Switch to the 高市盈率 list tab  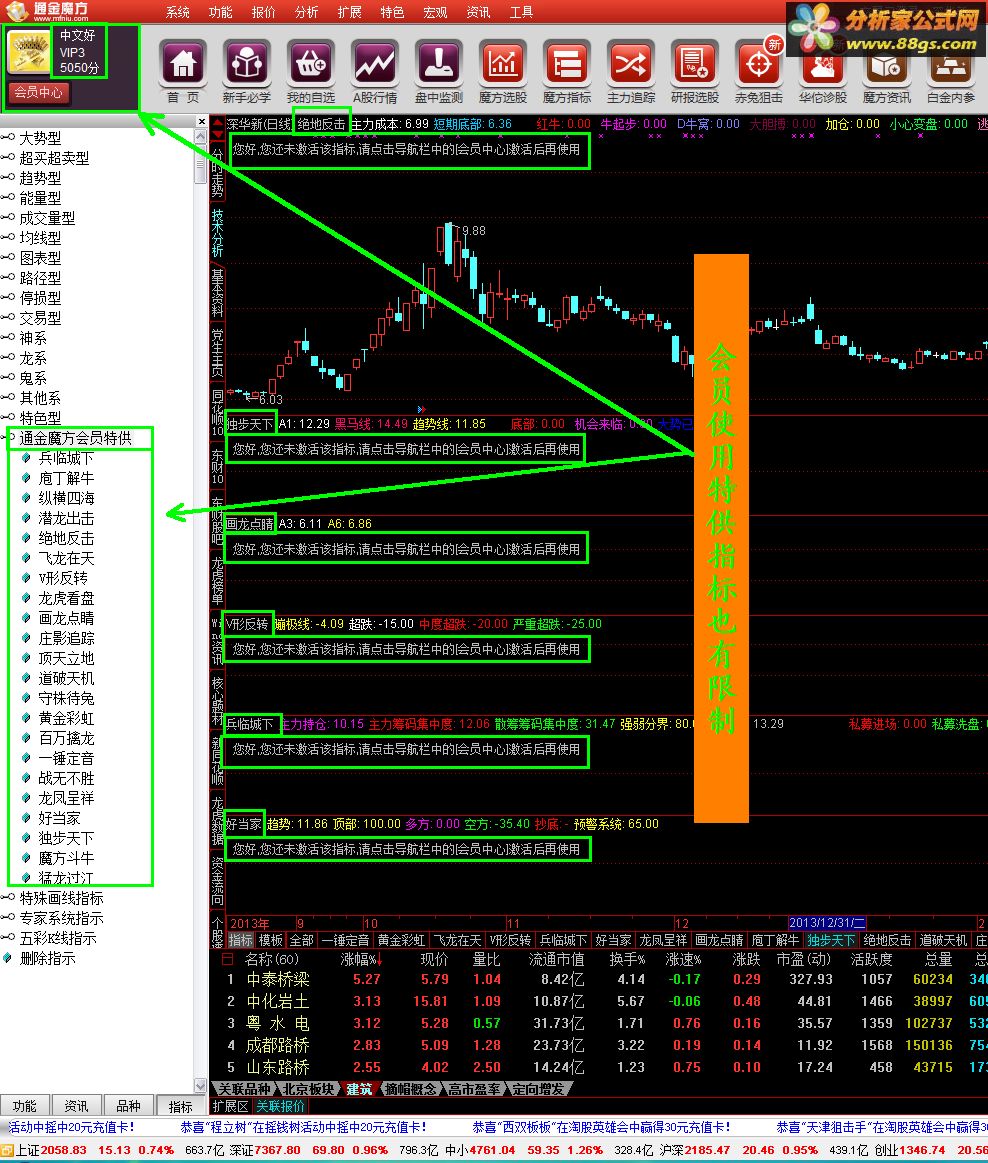coord(475,1089)
